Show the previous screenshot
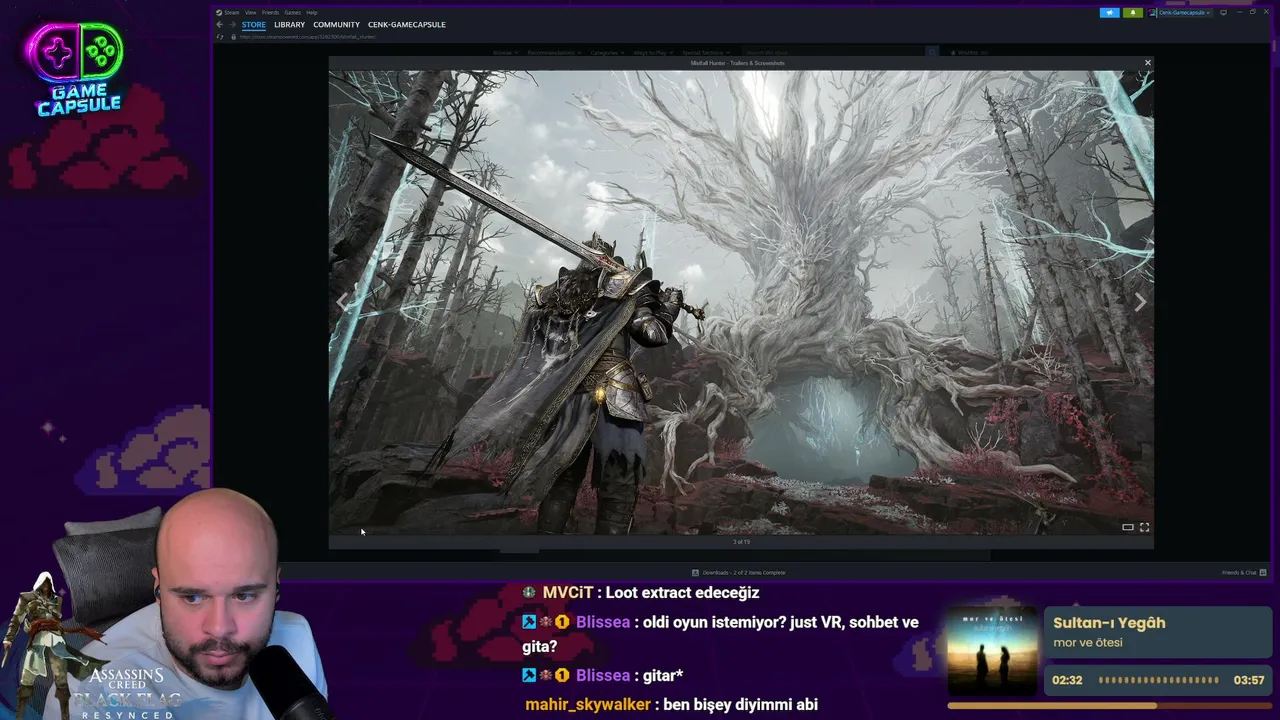 (x=343, y=302)
